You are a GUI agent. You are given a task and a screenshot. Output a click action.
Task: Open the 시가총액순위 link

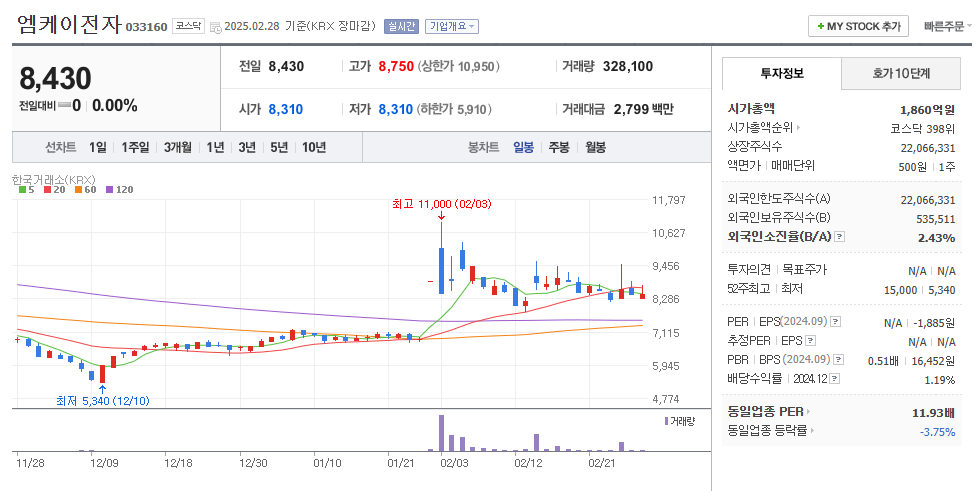coord(763,128)
